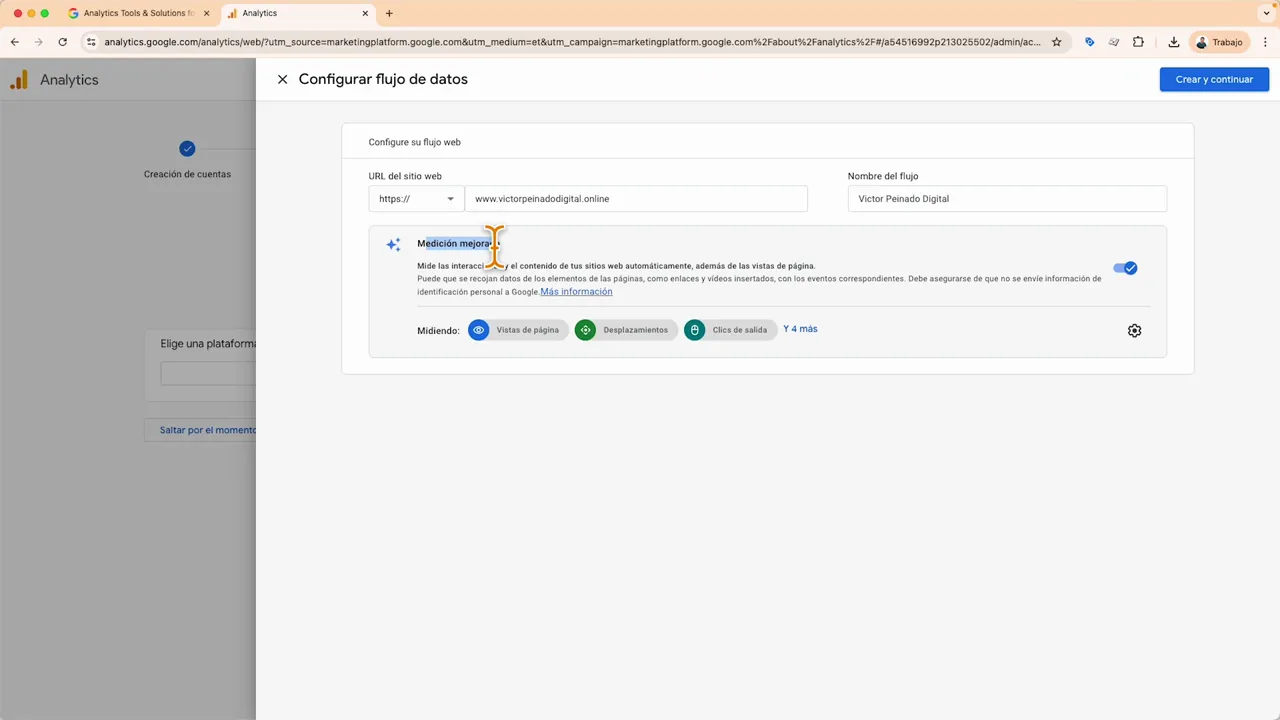Click the Nombre del flujo input field
The width and height of the screenshot is (1280, 720).
(1006, 198)
